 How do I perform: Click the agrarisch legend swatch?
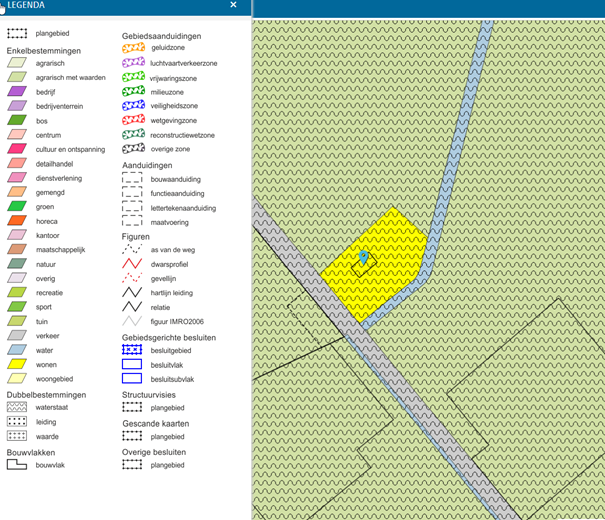17,63
